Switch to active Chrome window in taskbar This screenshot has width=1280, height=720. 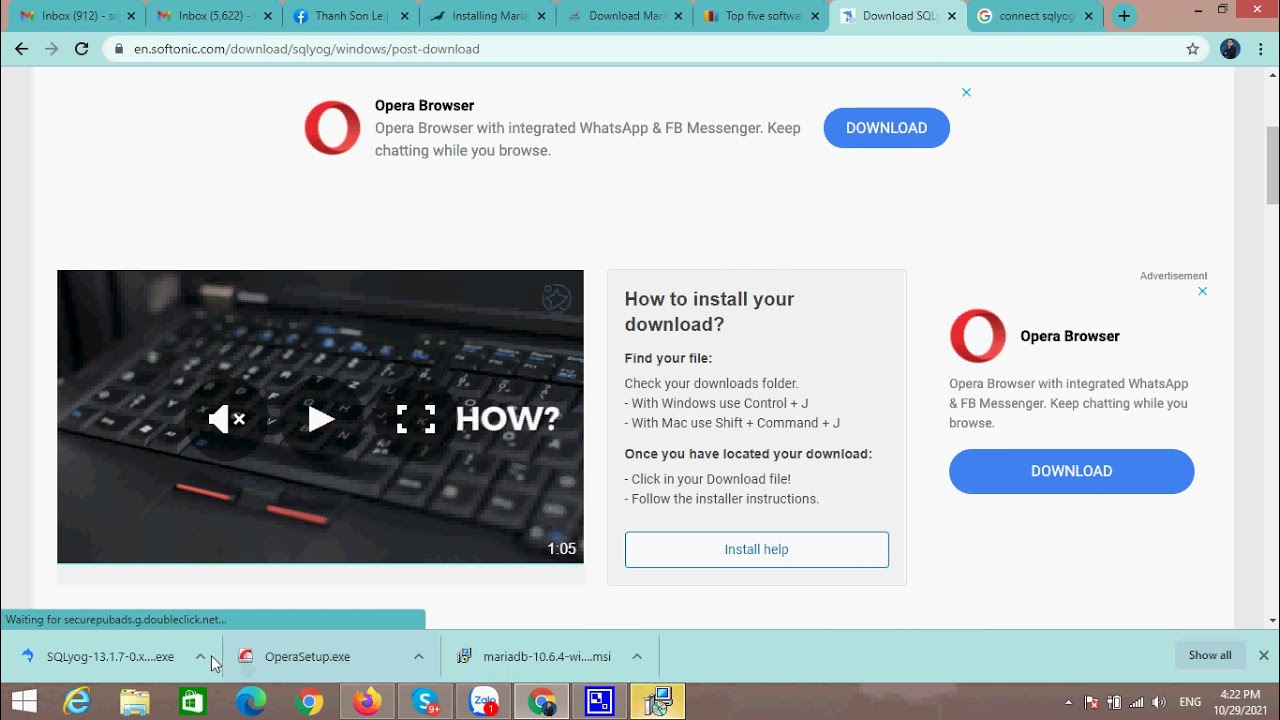(543, 702)
